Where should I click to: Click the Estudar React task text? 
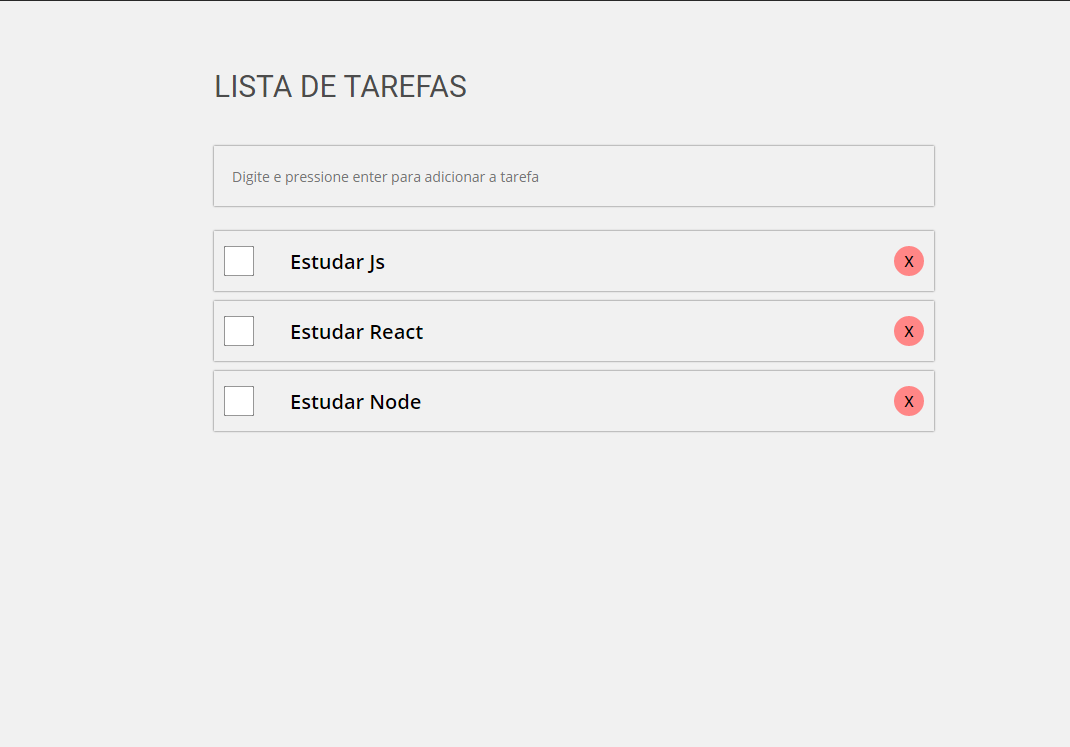click(356, 332)
